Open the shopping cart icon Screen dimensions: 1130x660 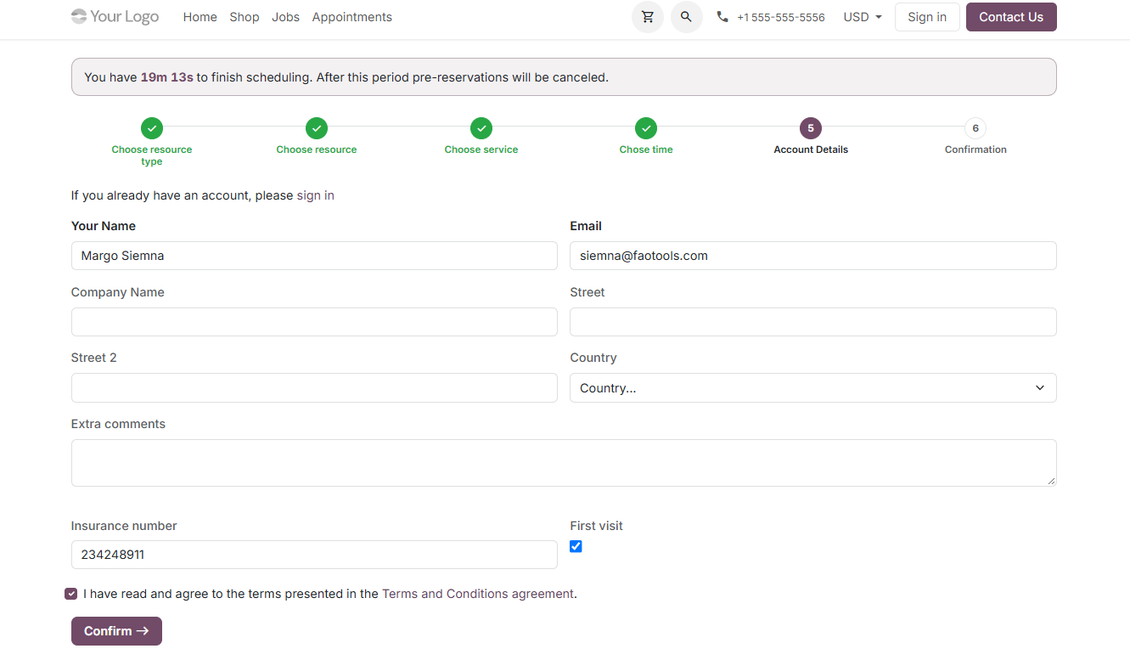tap(647, 17)
